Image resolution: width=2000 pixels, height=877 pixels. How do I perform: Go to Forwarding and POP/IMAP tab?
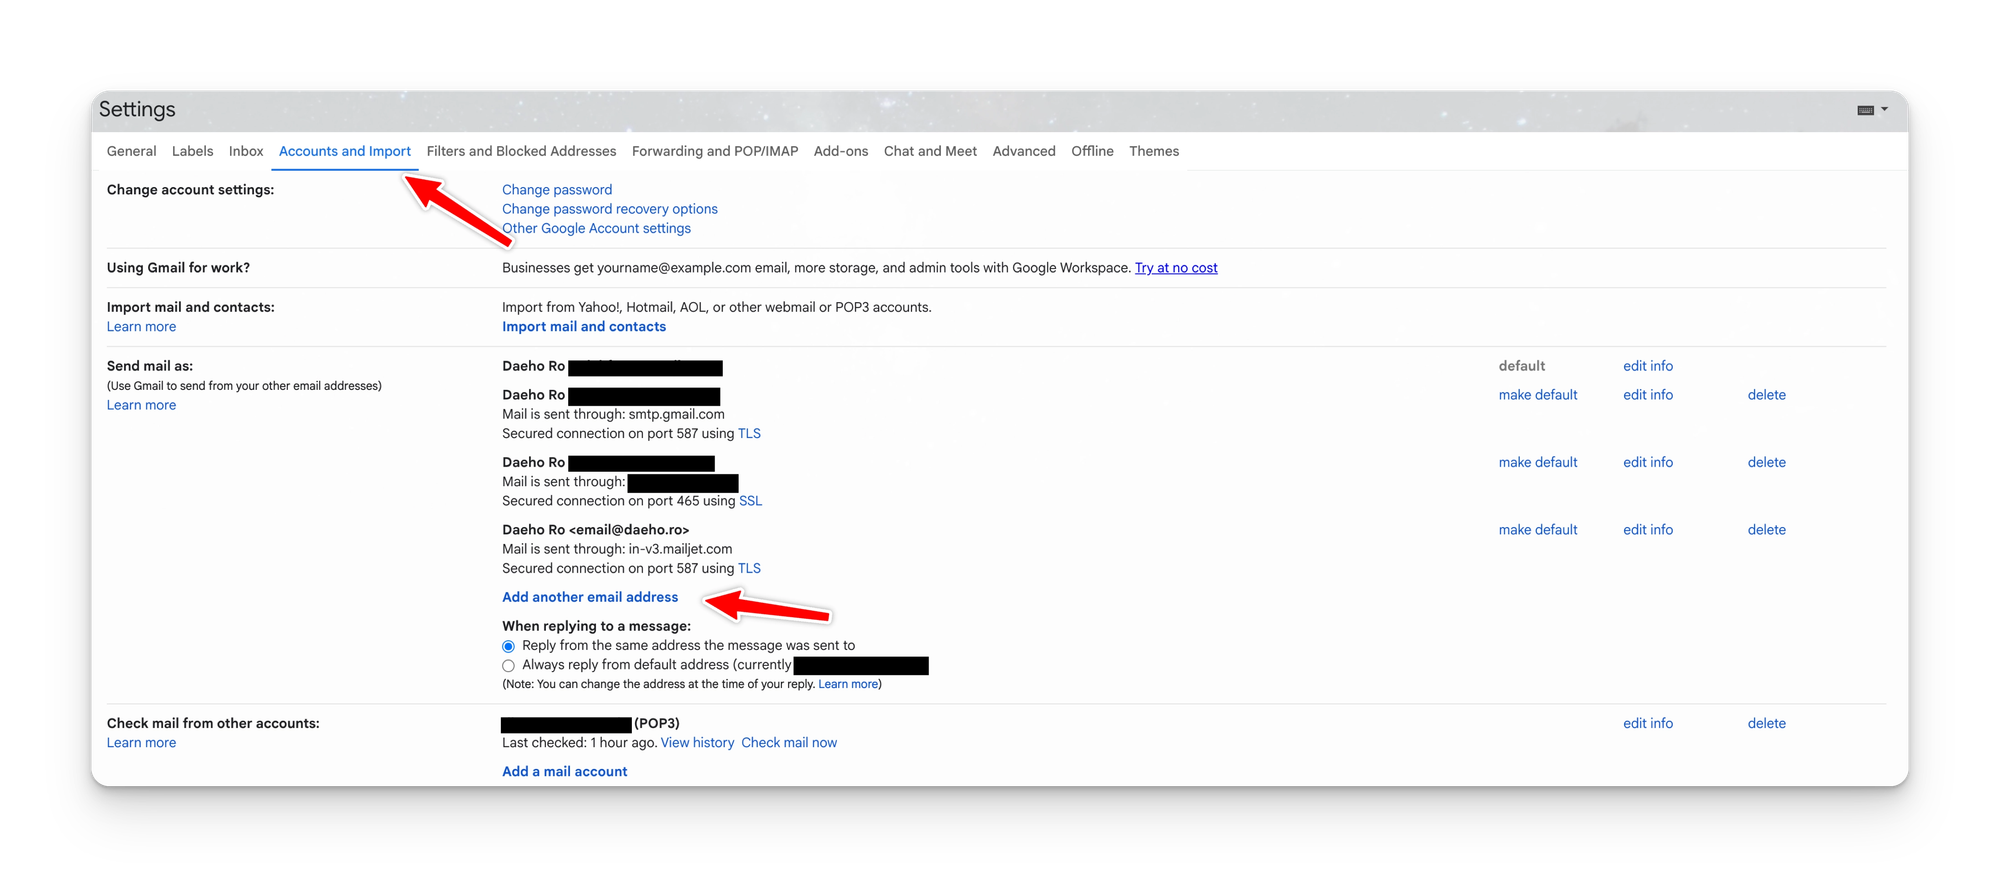click(x=714, y=151)
